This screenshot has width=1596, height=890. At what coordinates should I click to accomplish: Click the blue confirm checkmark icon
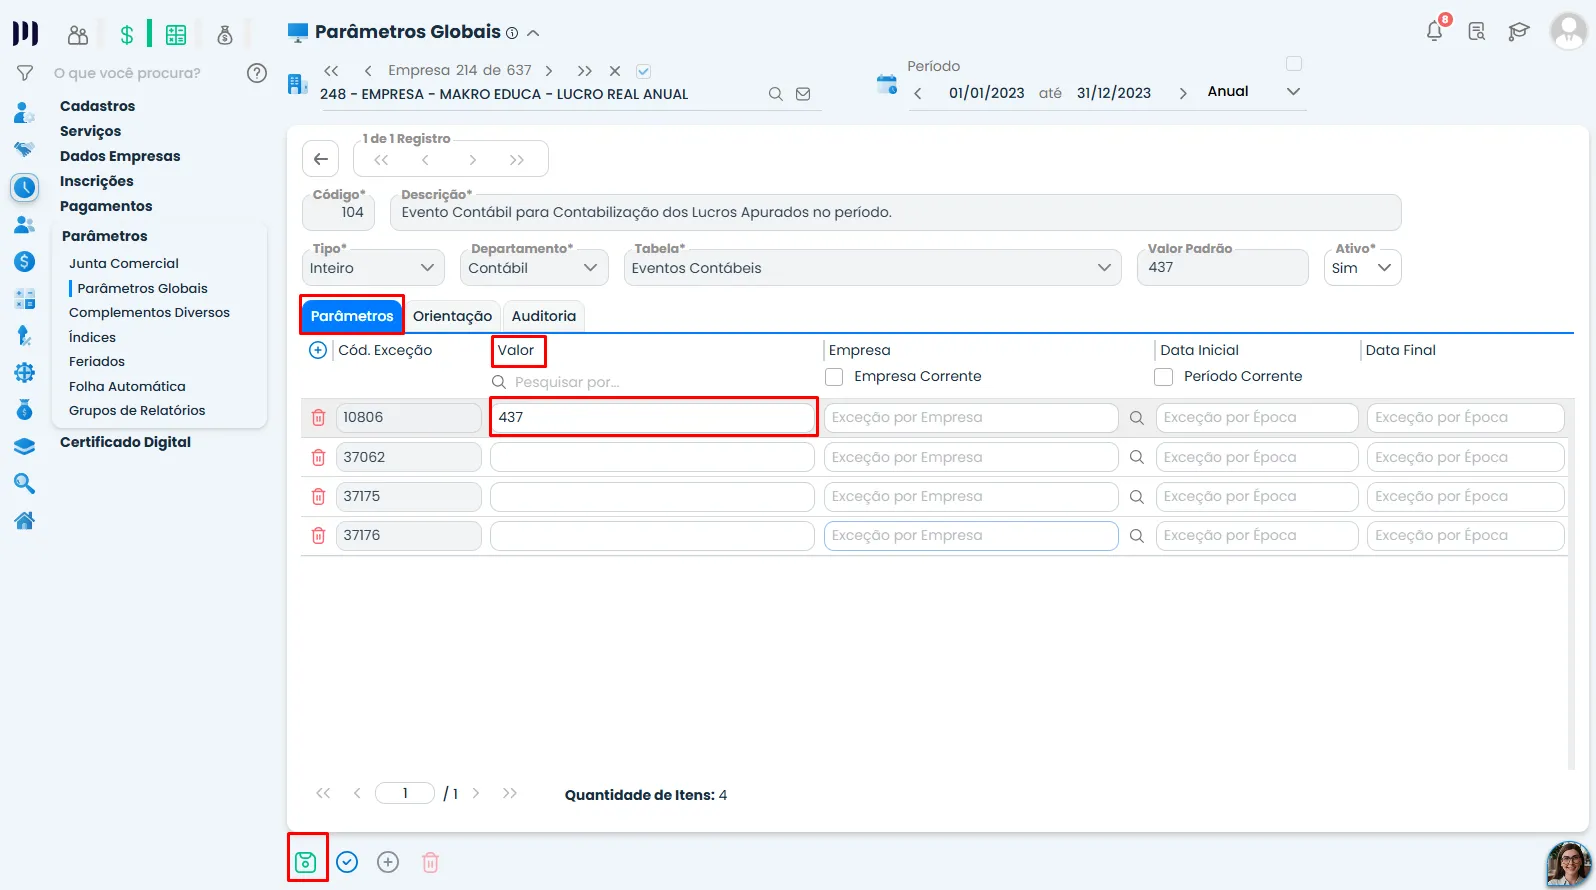tap(347, 862)
